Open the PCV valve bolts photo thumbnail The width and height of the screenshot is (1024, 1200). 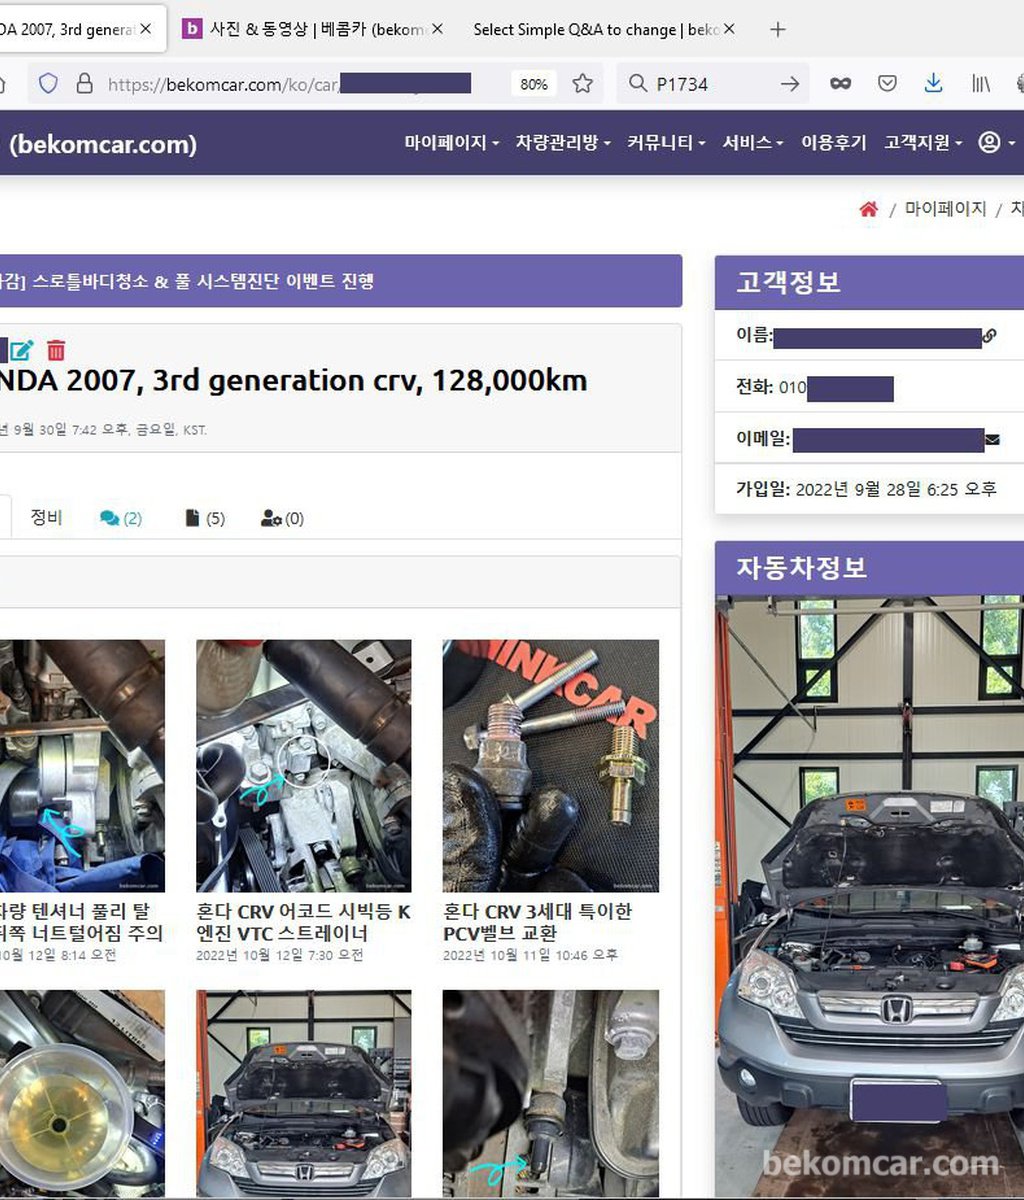click(x=551, y=766)
